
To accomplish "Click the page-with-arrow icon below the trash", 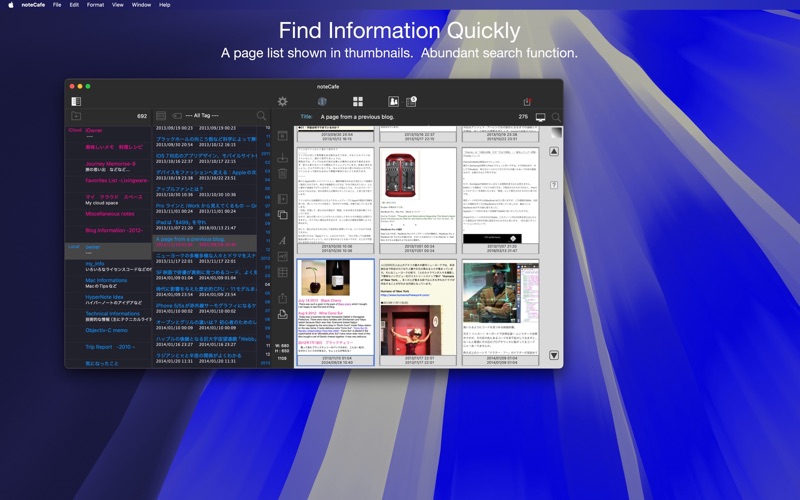I will coord(282,199).
